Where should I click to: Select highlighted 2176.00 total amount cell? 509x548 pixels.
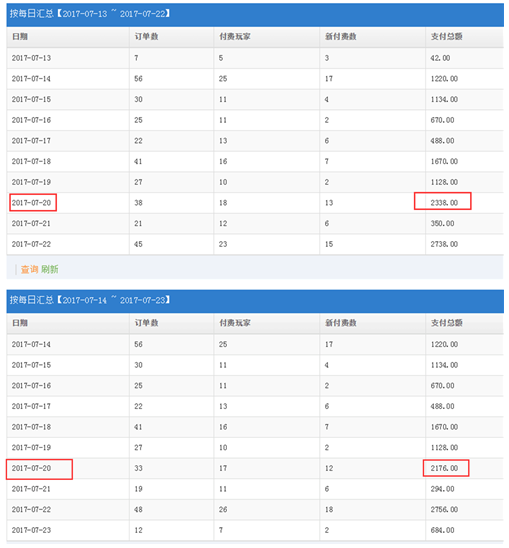(x=446, y=468)
